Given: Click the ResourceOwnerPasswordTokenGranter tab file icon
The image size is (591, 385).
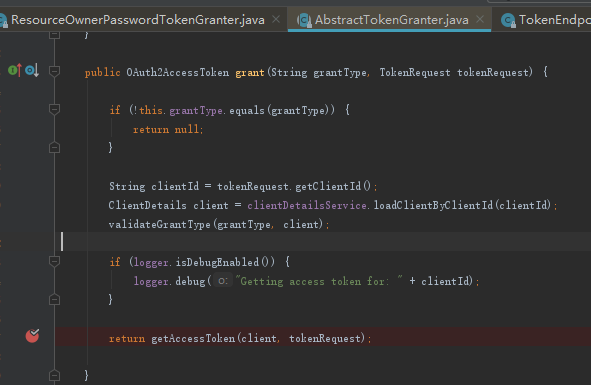Looking at the screenshot, I should tap(4, 20).
